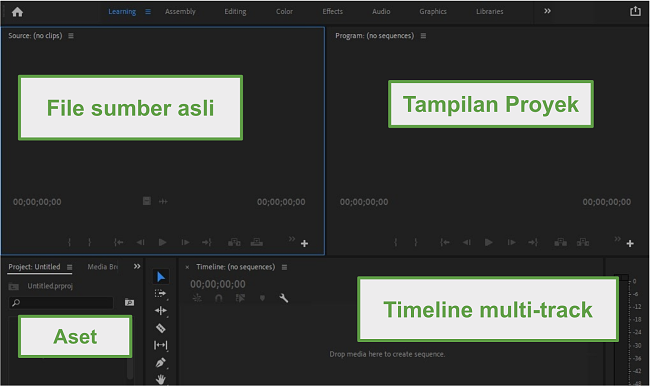Open the Media Browser tab
650x386 pixels.
click(x=102, y=267)
